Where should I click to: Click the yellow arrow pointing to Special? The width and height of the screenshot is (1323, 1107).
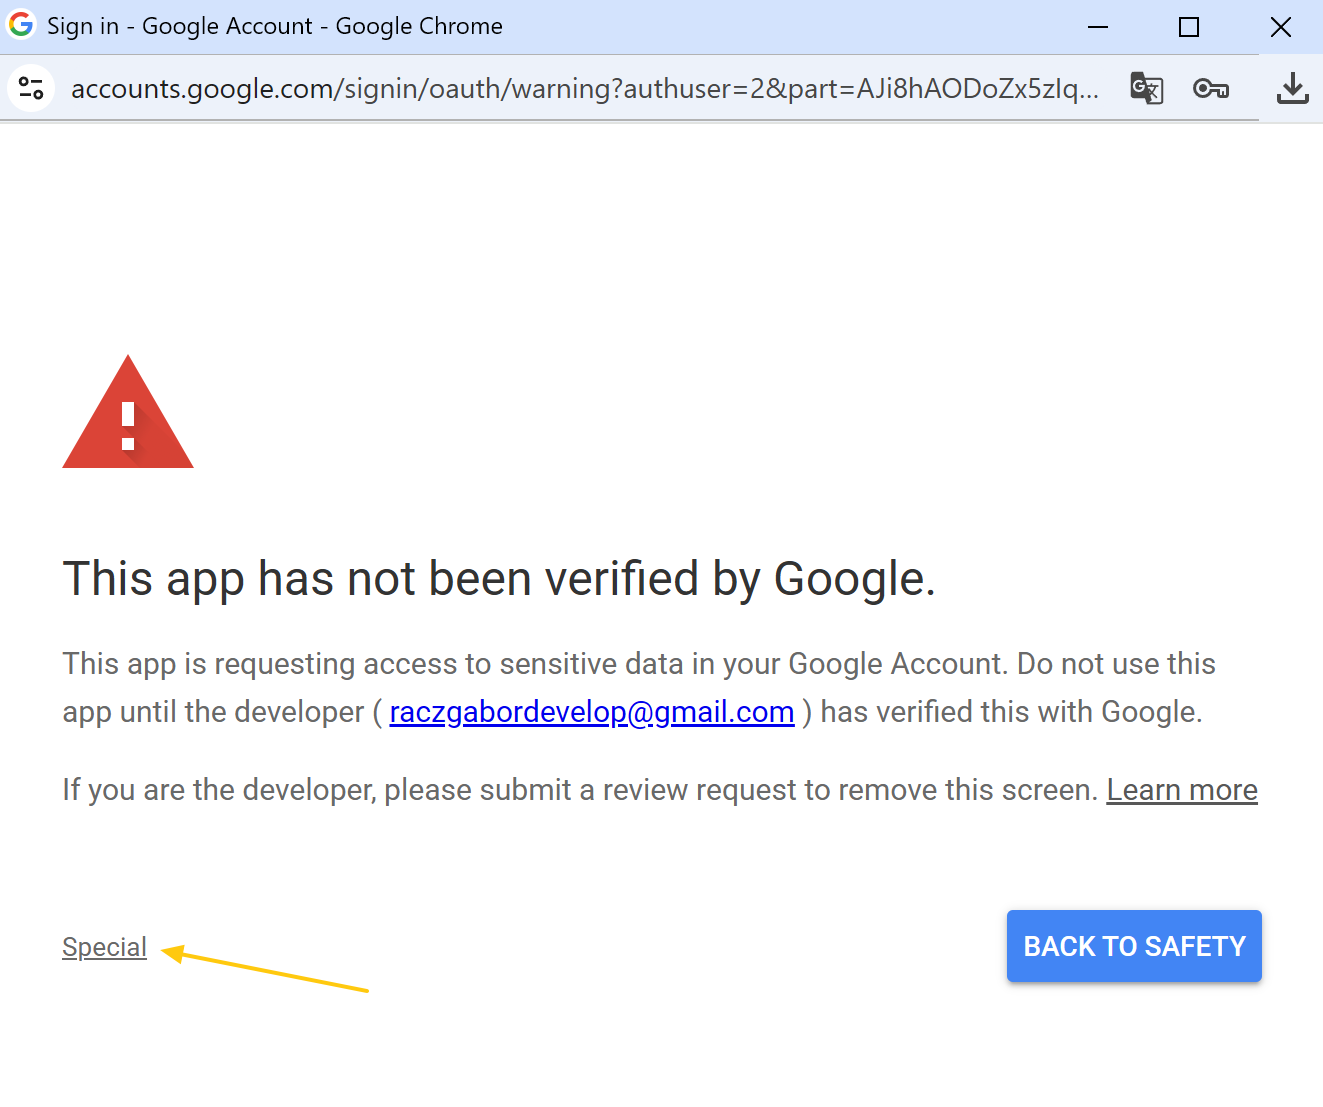point(265,968)
